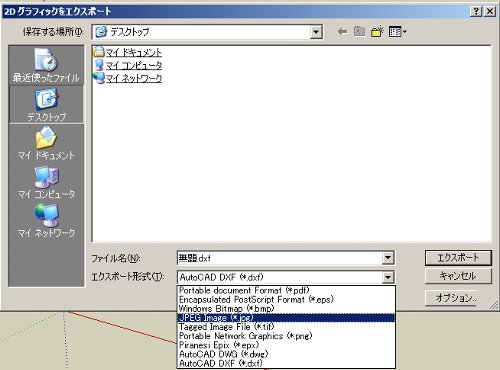Click the キャンセル button
Image resolution: width=500 pixels, height=370 pixels.
tap(458, 276)
